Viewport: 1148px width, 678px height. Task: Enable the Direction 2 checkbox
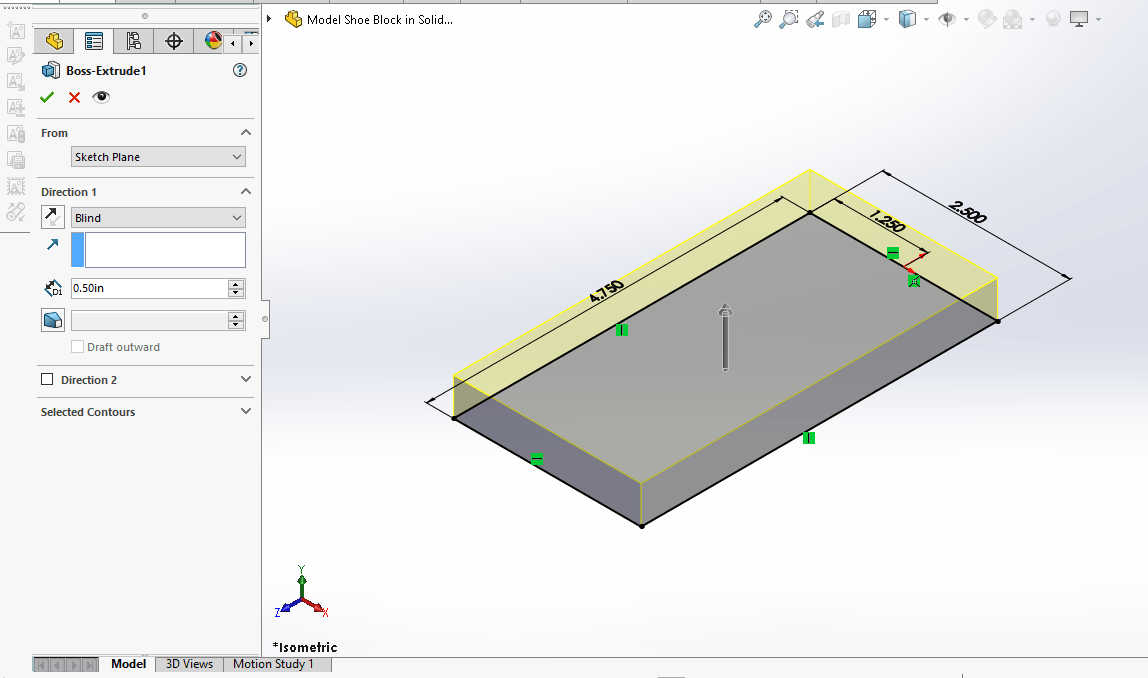[47, 380]
